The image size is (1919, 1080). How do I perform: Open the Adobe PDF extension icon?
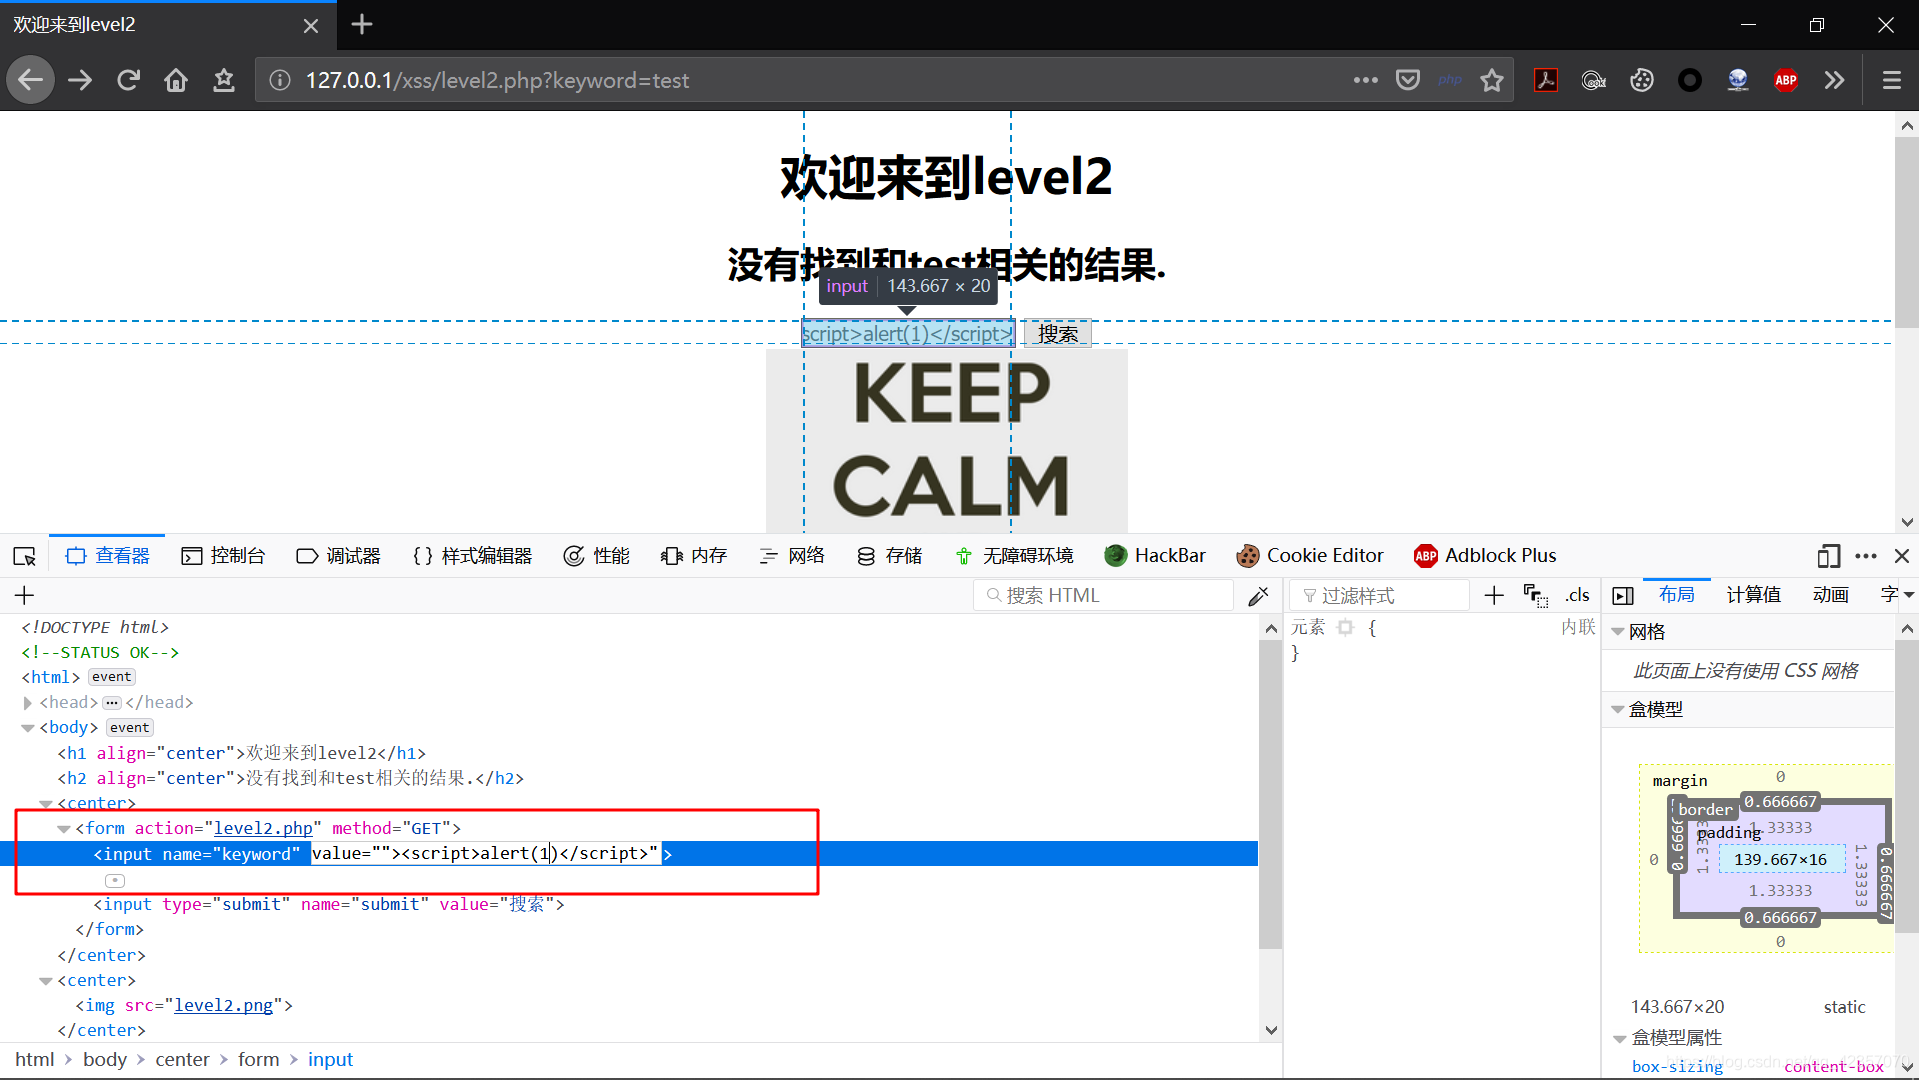point(1546,80)
